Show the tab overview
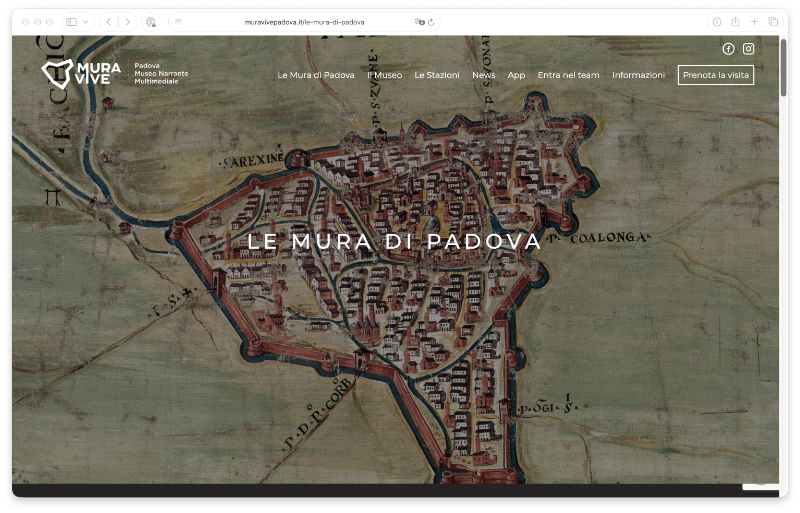 pos(773,22)
